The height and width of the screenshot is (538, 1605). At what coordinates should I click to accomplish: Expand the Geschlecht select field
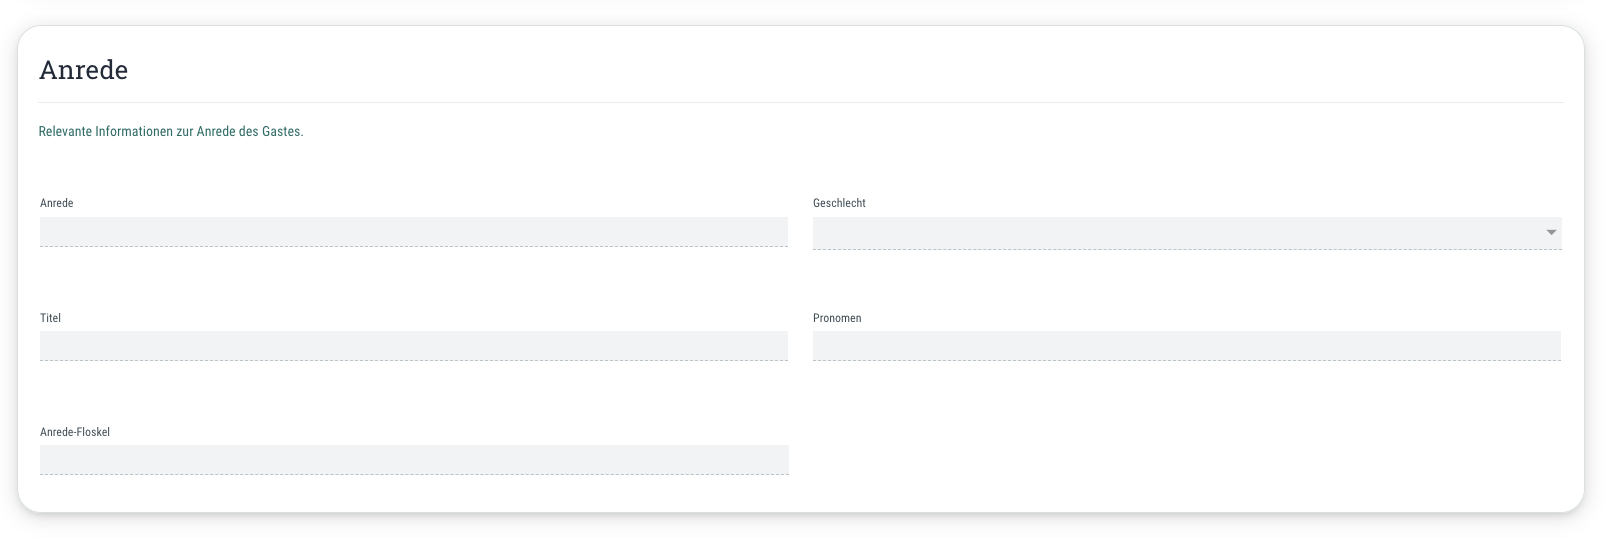click(1187, 233)
